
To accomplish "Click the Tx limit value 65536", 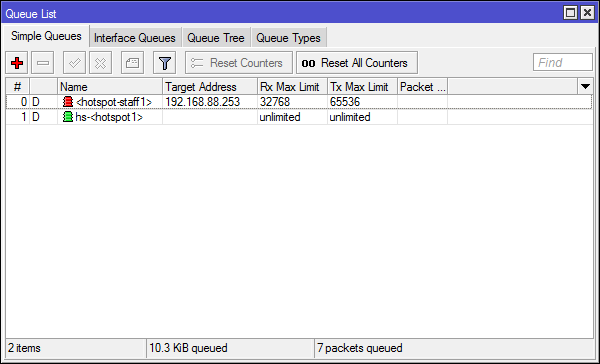I will coord(345,102).
